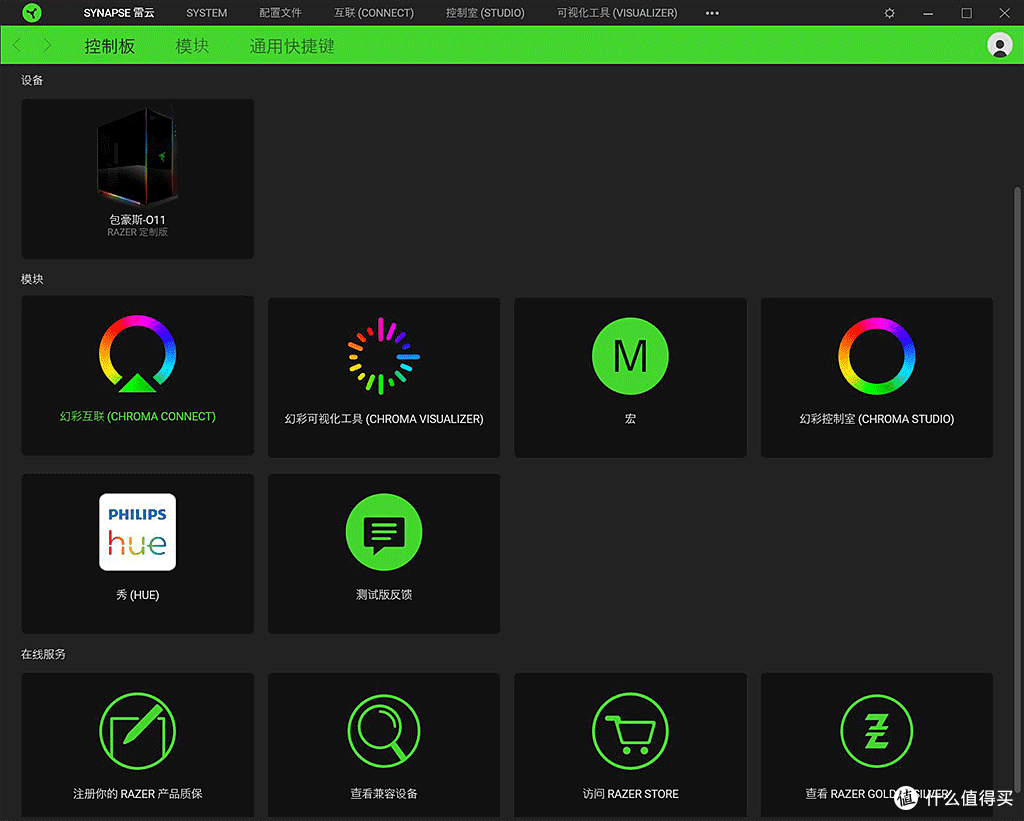Select the 模块 subtab
This screenshot has height=821, width=1024.
(192, 46)
